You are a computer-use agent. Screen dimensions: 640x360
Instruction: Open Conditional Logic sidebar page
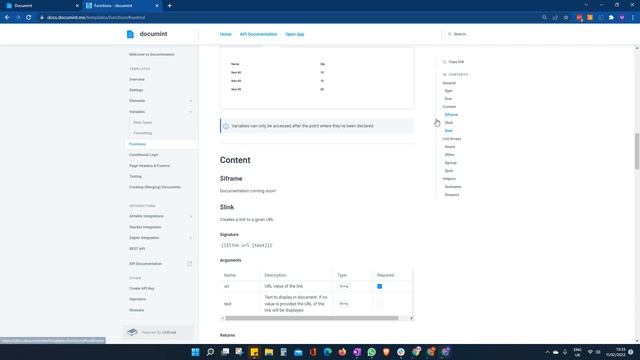click(x=144, y=155)
